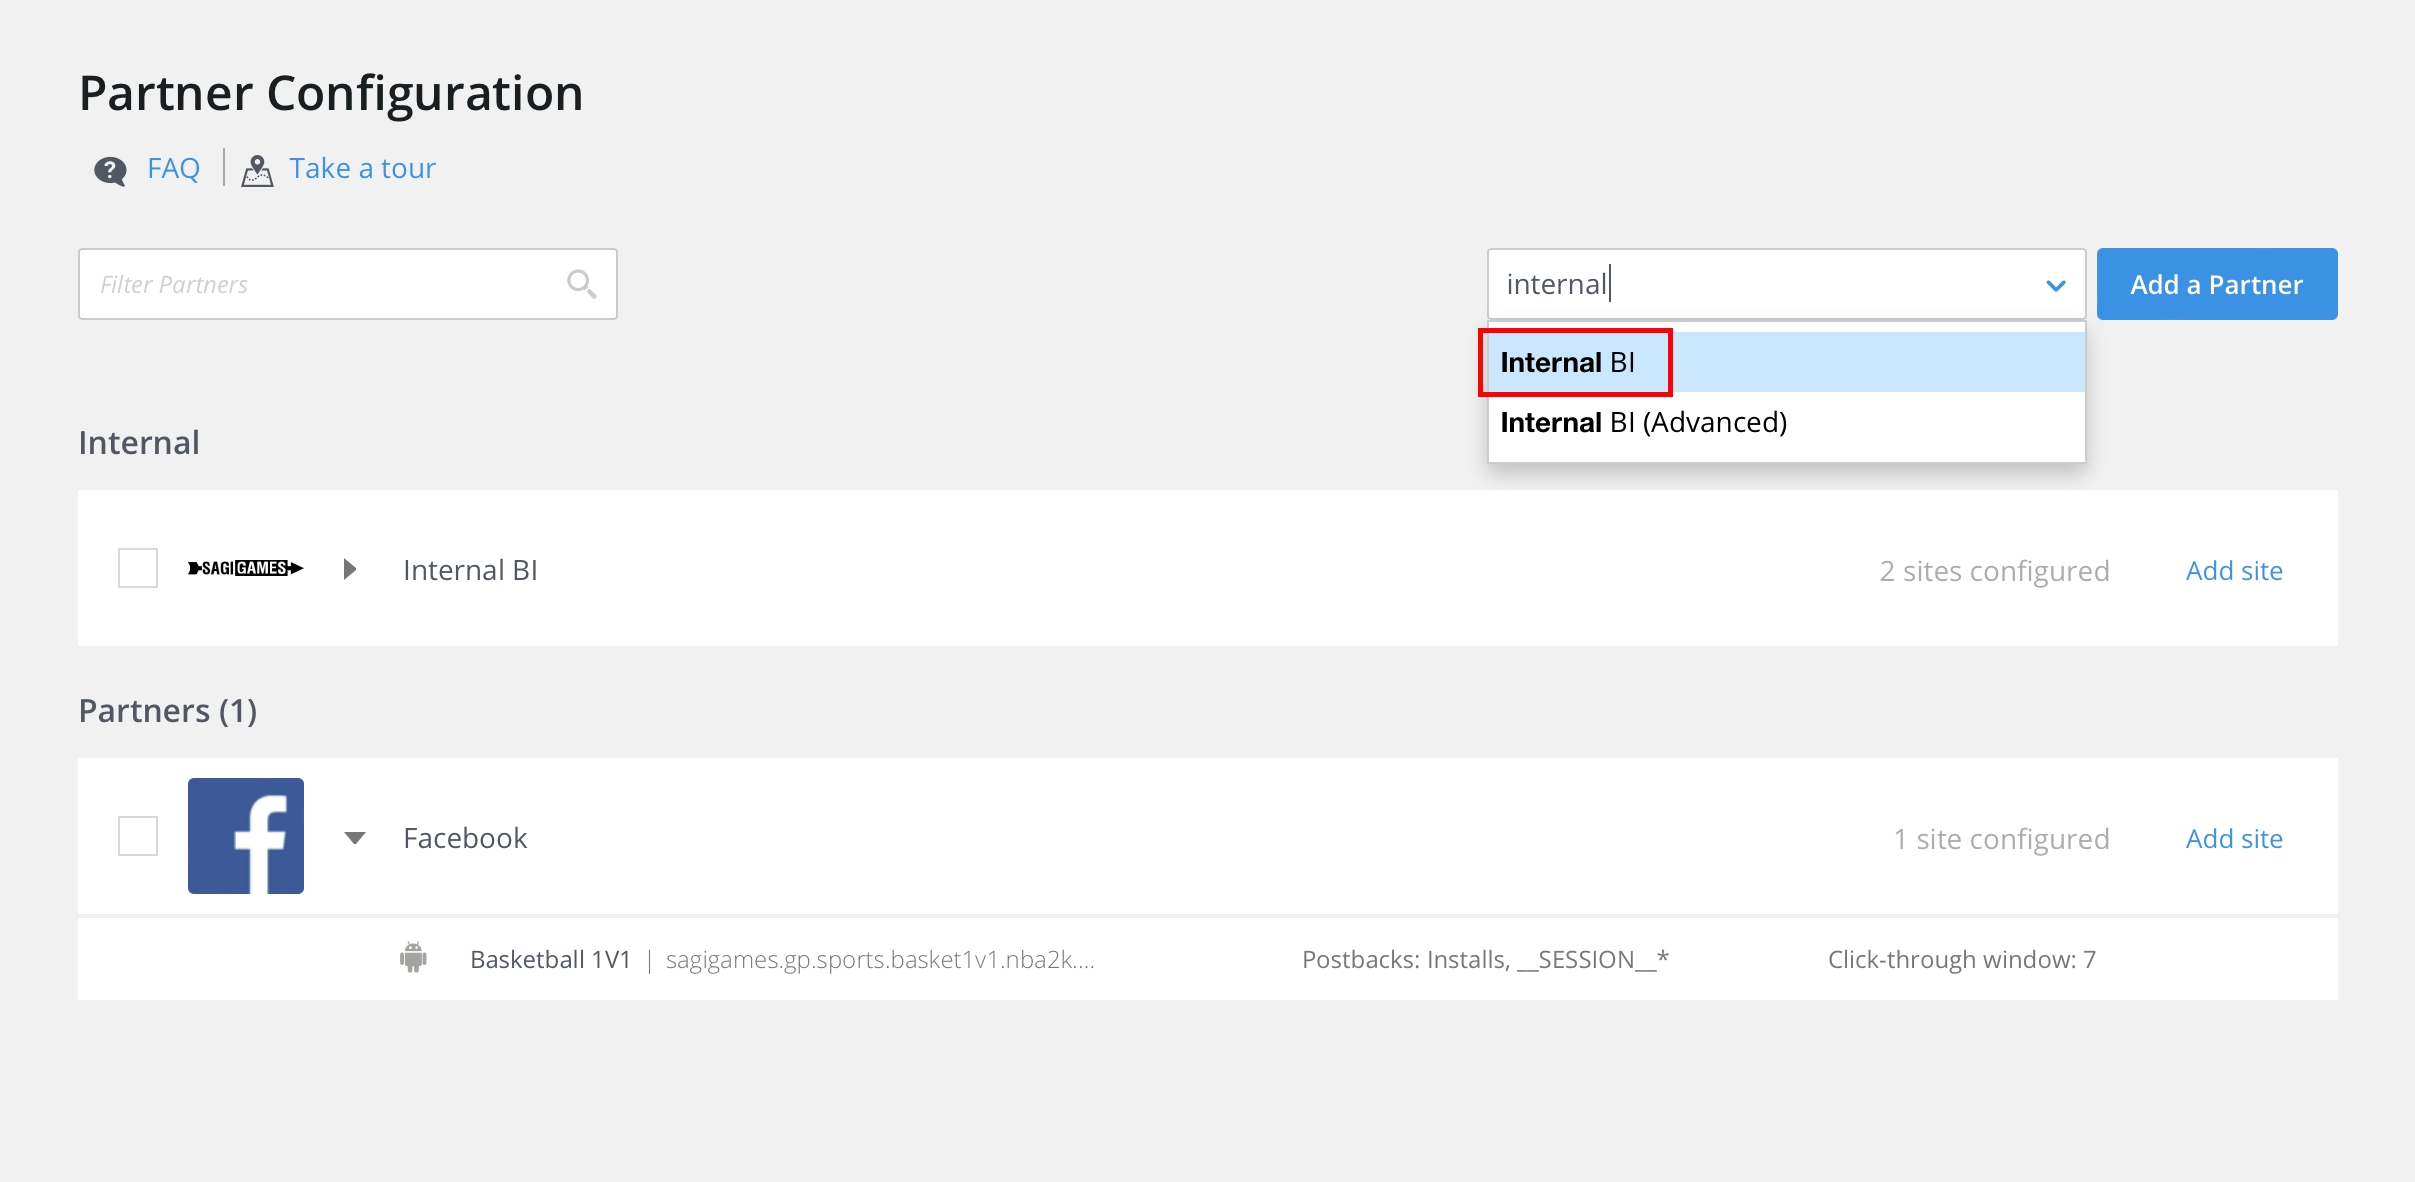Open the FAQ link
Image resolution: width=2415 pixels, height=1182 pixels.
click(173, 168)
